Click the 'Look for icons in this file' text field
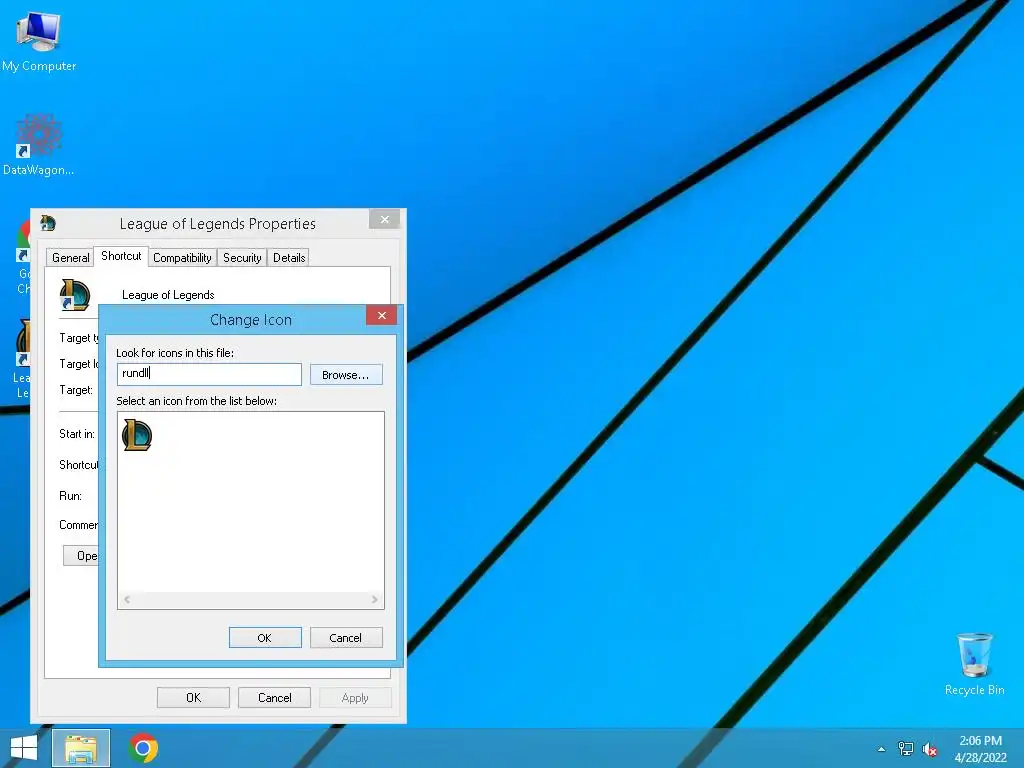The image size is (1024, 768). 210,374
